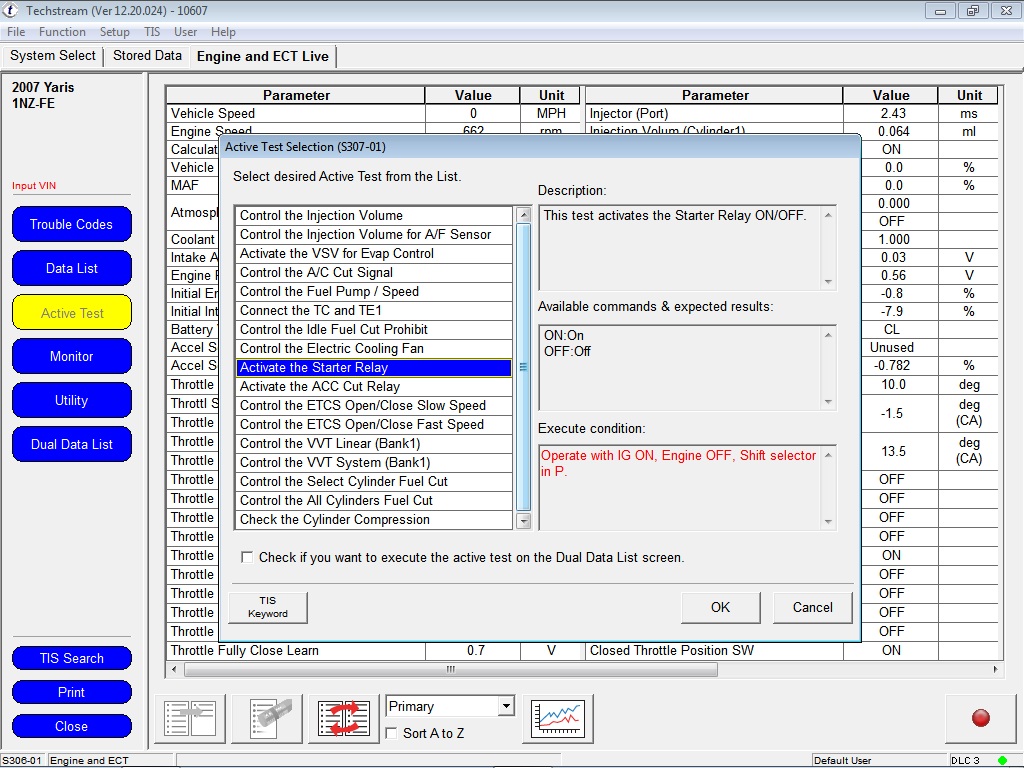1024x768 pixels.
Task: Click the leftmost data list layout icon
Action: [189, 716]
